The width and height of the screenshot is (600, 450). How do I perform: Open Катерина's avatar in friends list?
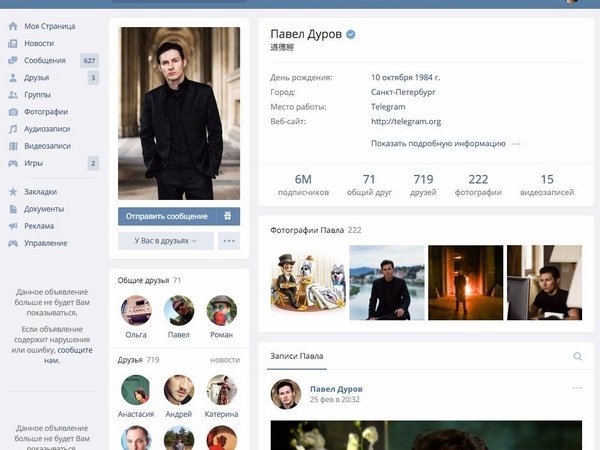222,390
